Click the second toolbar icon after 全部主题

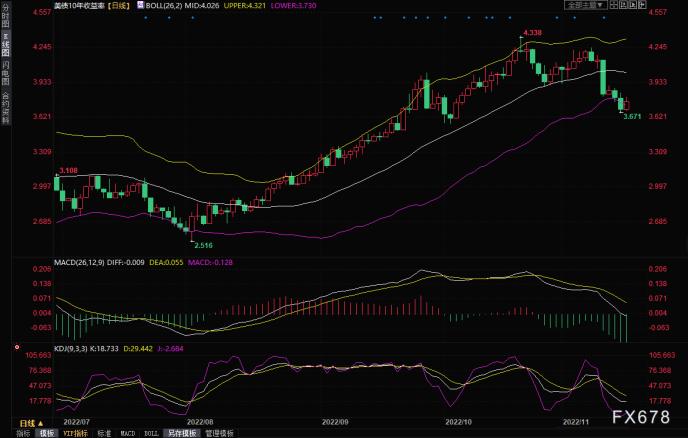623,5
